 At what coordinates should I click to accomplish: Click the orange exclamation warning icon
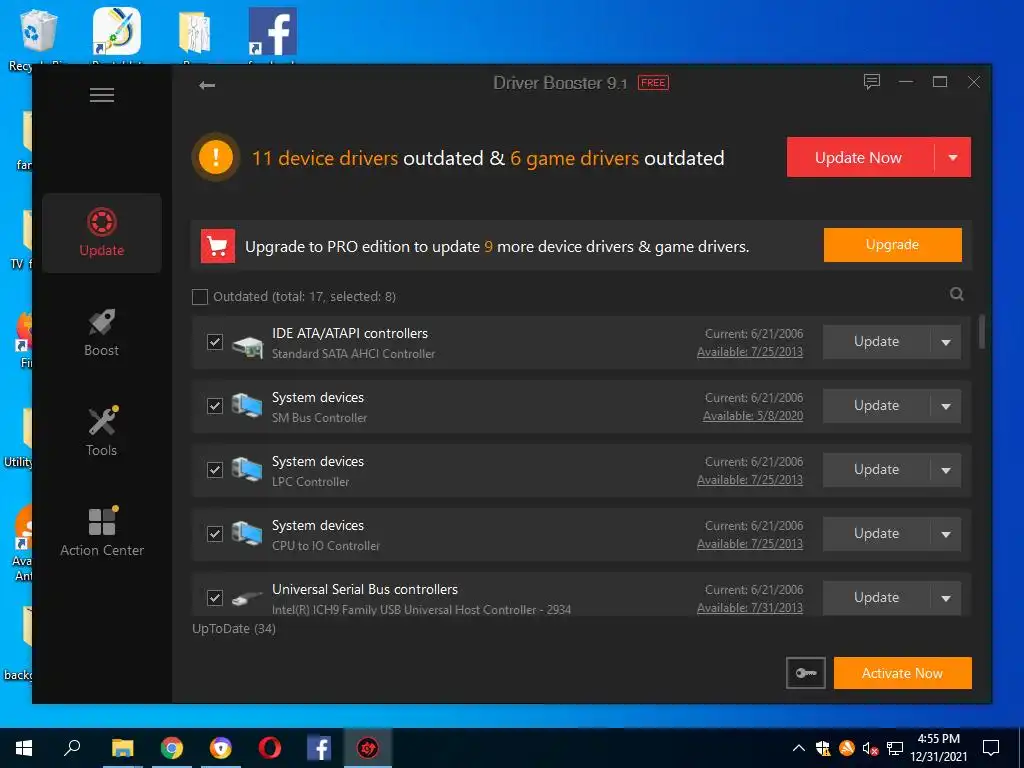point(216,157)
